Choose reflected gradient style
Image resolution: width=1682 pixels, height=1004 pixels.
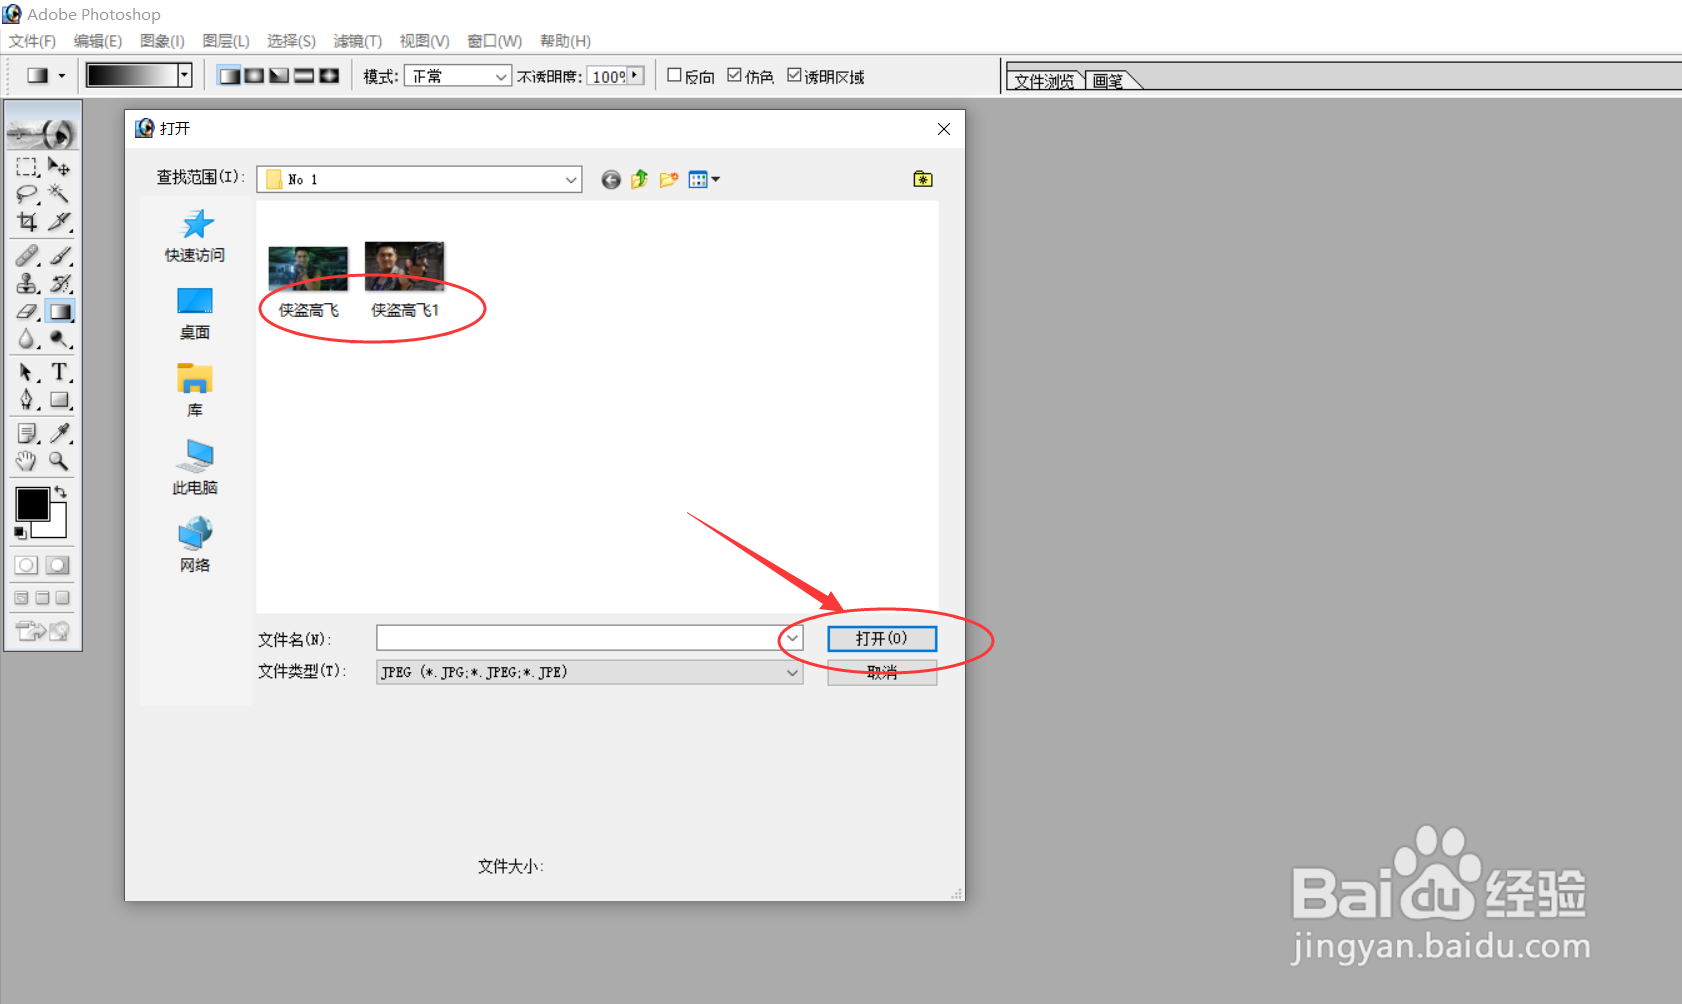(x=304, y=76)
